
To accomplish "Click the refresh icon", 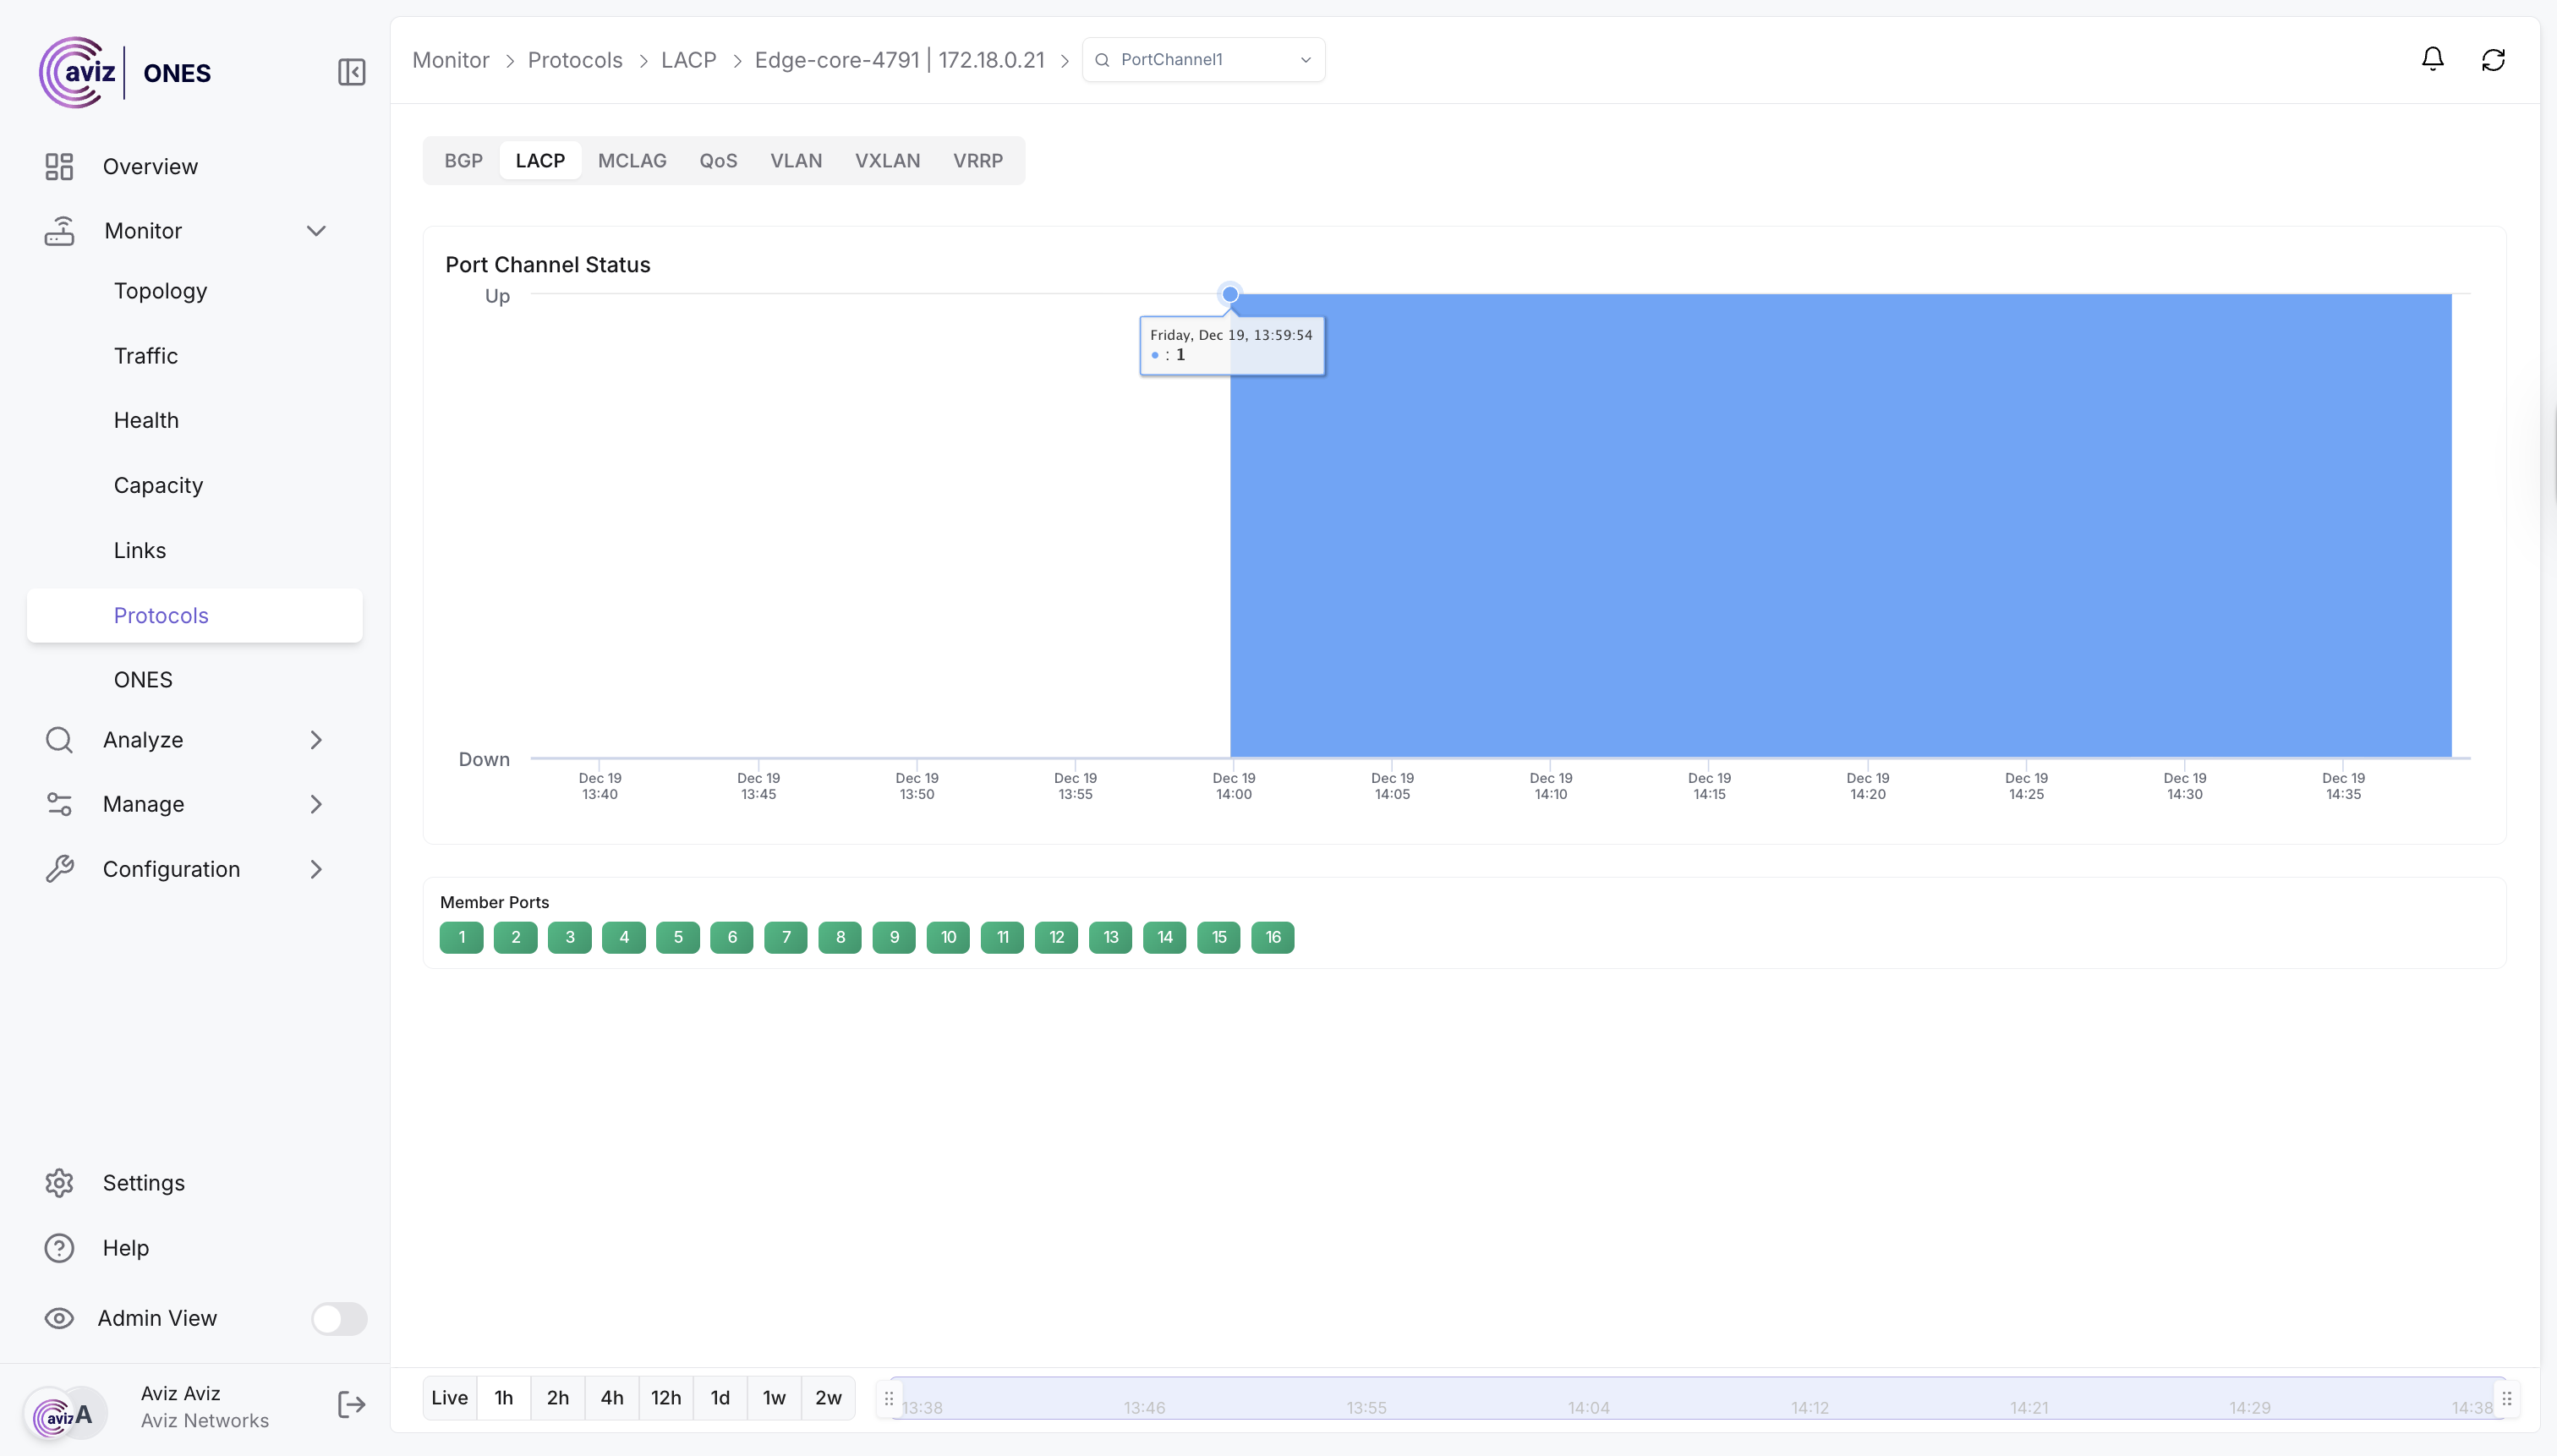I will tap(2493, 60).
